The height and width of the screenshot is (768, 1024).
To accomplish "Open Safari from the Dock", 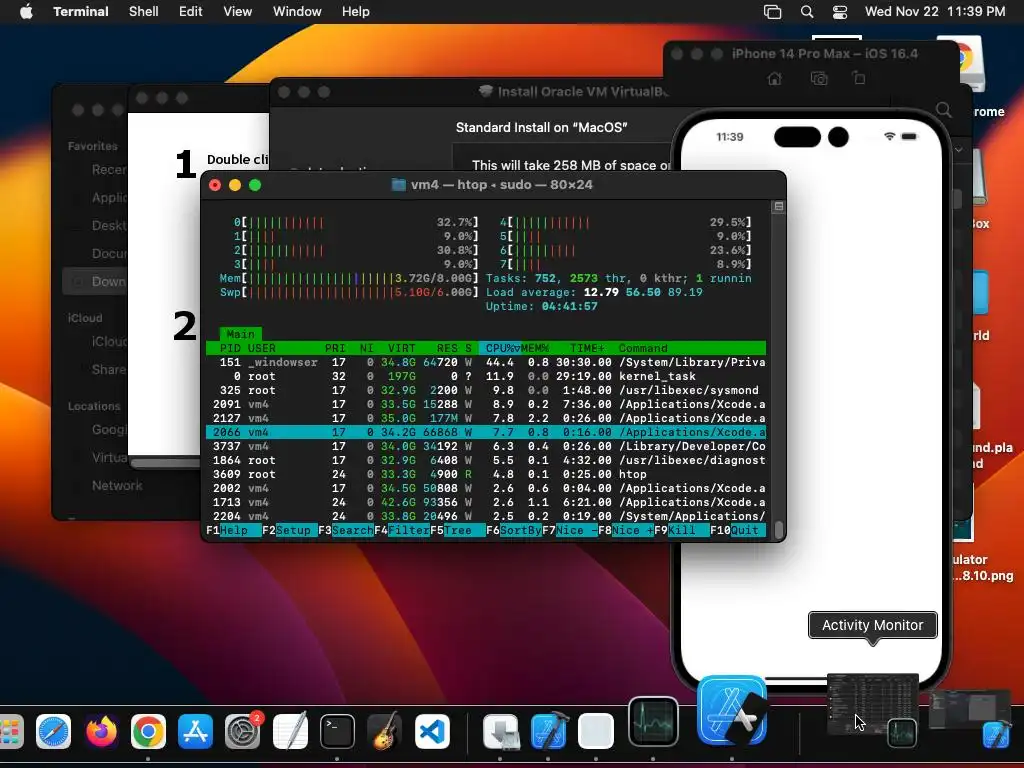I will coord(53,731).
